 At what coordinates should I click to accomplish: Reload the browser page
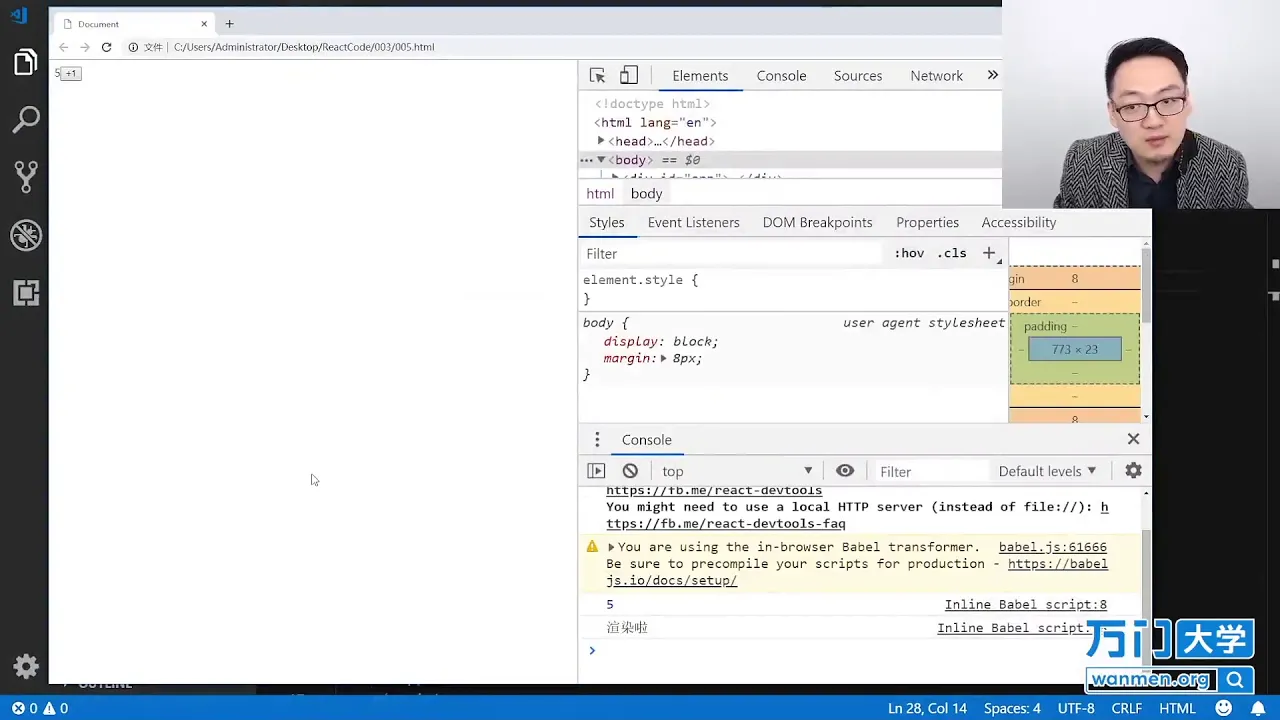click(106, 47)
